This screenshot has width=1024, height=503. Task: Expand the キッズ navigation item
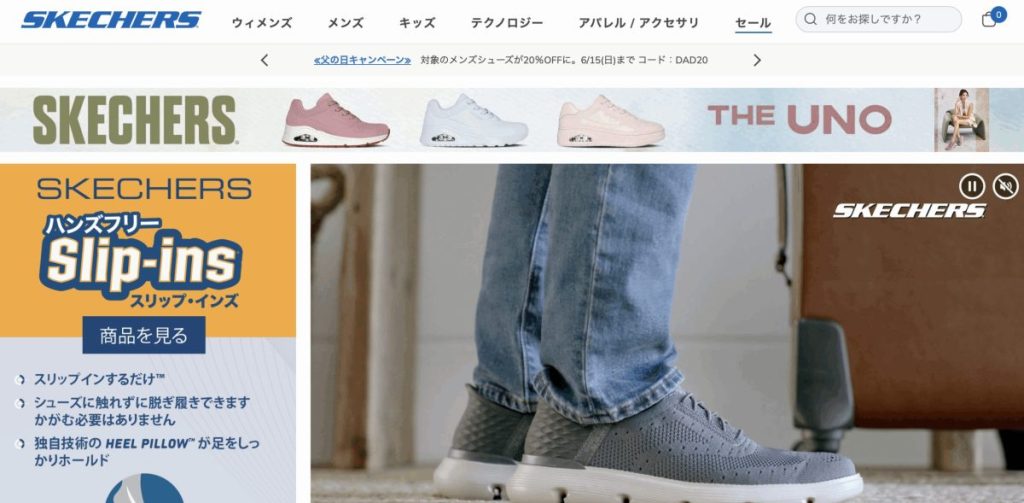pos(417,23)
